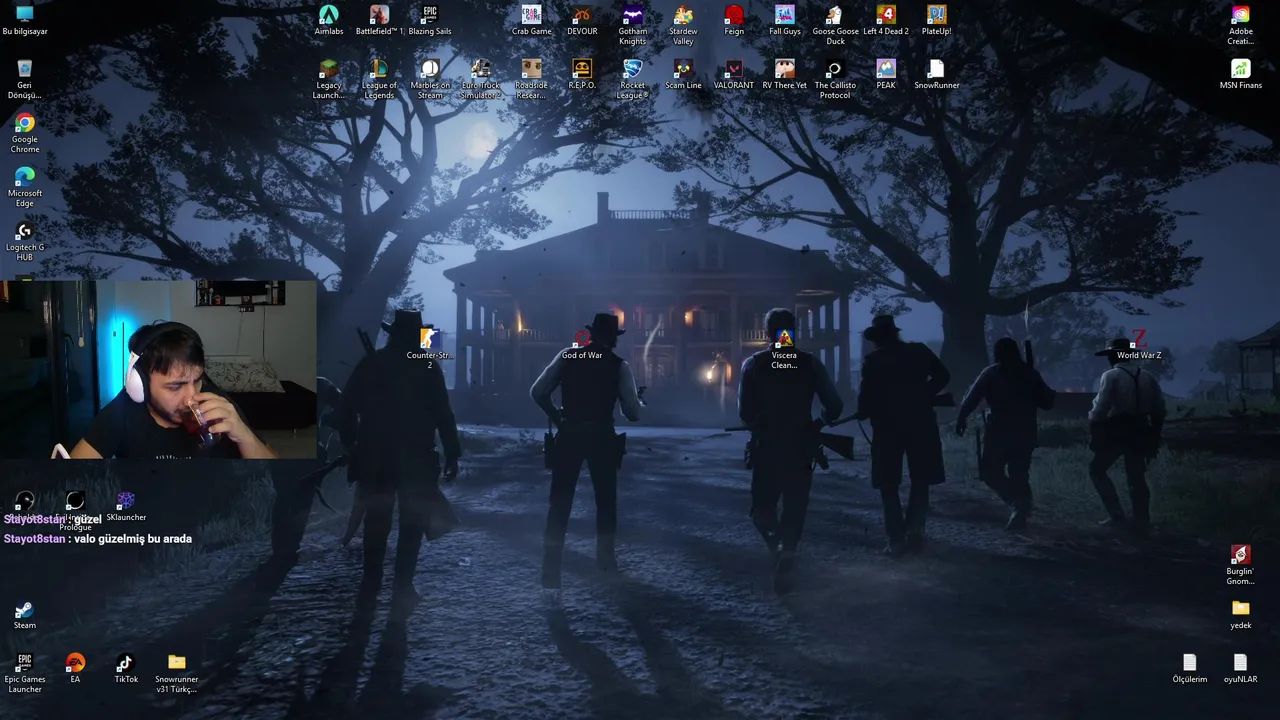Select the TikTok shortcut
1280x720 pixels.
coord(126,668)
